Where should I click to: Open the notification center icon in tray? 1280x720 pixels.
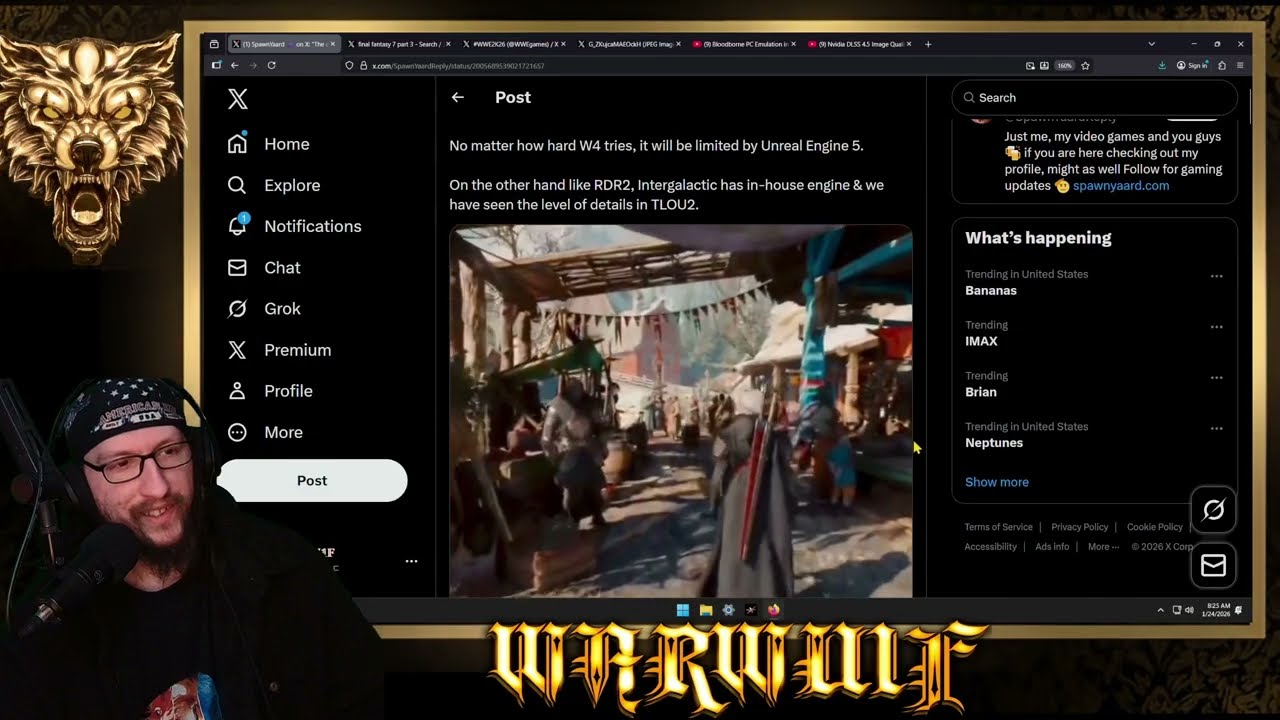point(1238,610)
